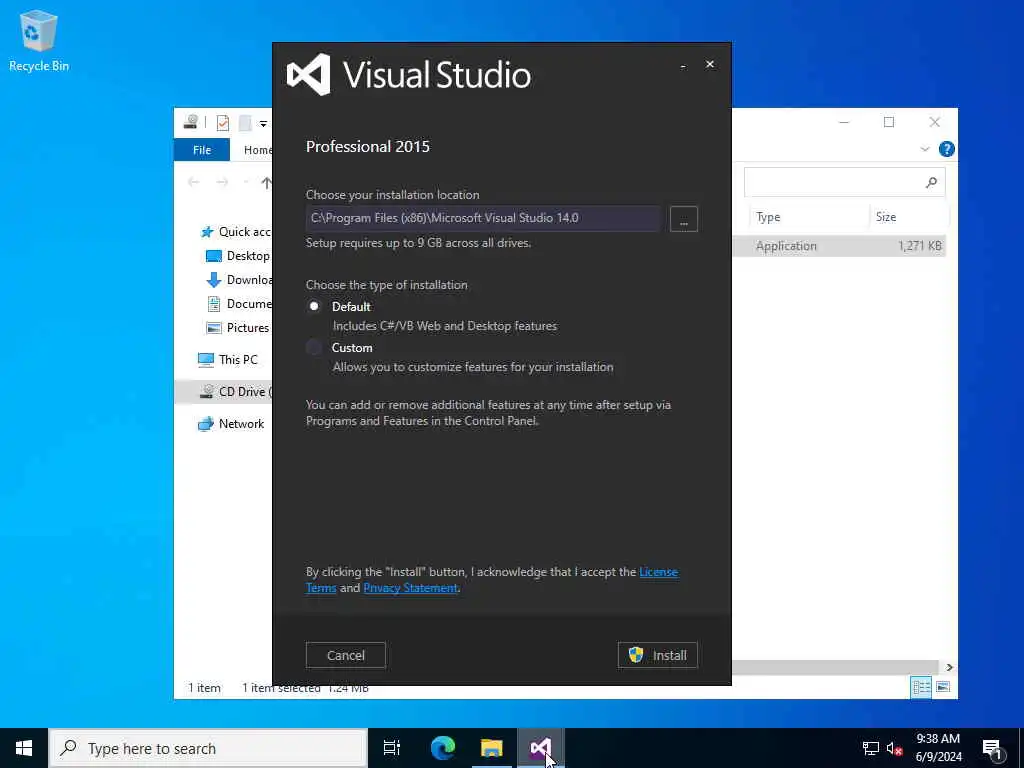Screen dimensions: 1024x768
Task: Click the Cancel button in setup
Action: [345, 655]
